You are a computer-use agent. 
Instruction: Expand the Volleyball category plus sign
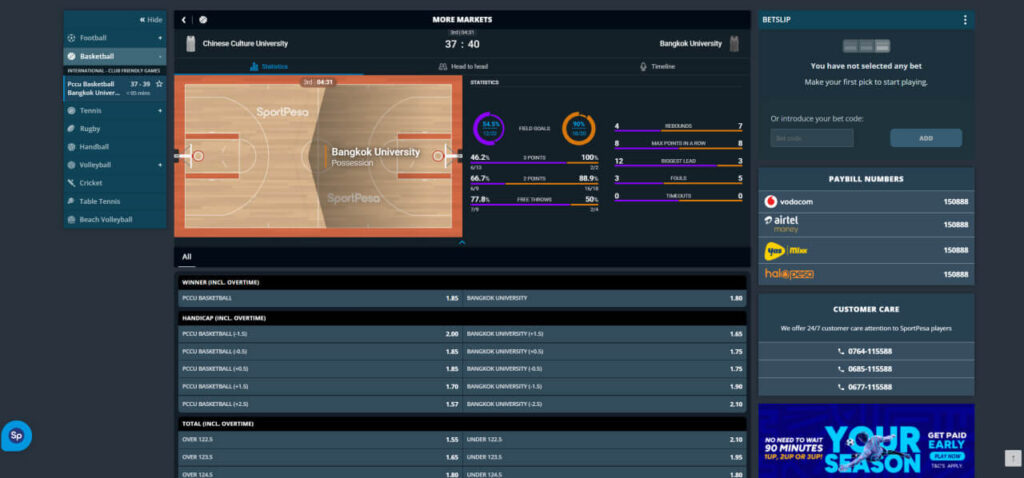[160, 165]
